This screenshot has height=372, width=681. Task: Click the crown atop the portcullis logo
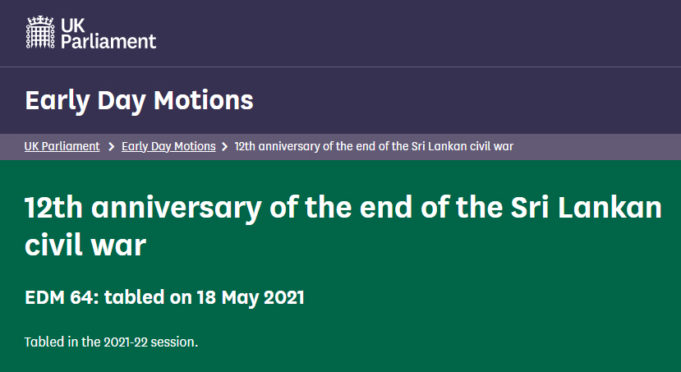tap(40, 20)
